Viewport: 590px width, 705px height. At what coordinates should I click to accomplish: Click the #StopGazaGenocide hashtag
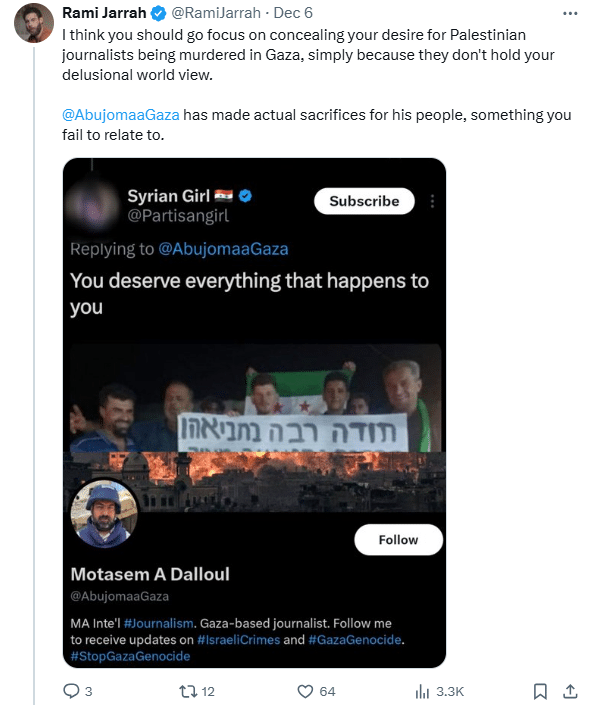[130, 656]
